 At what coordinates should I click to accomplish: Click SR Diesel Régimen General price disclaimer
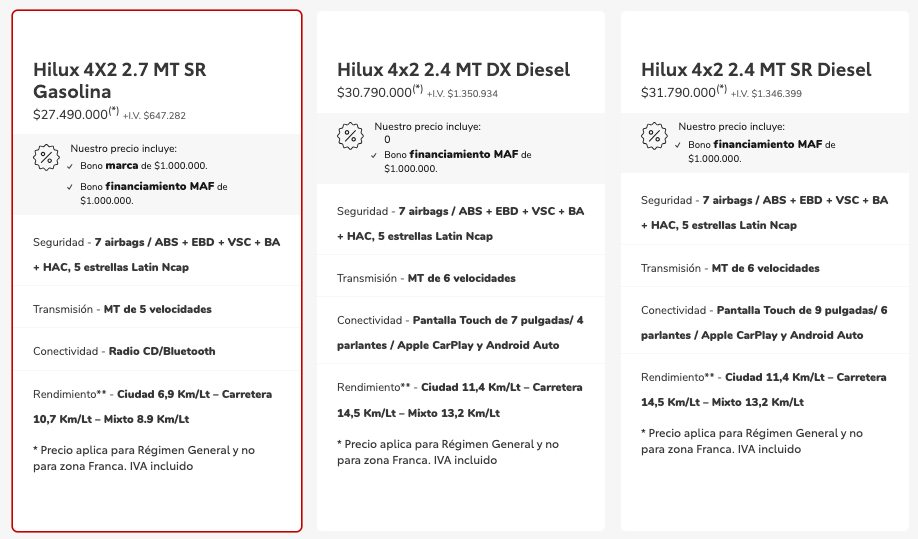point(752,441)
